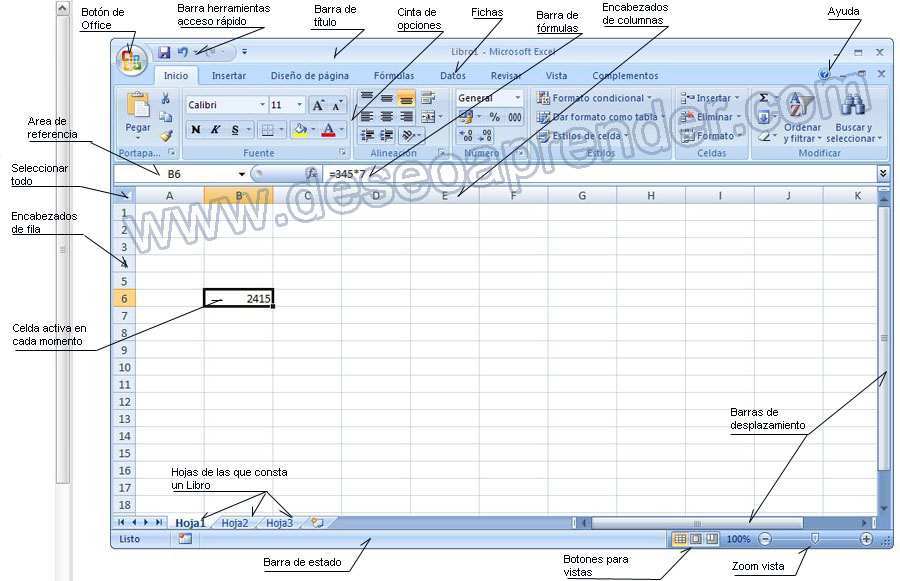
Task: Expand the B6 name box dropdown
Action: point(241,174)
